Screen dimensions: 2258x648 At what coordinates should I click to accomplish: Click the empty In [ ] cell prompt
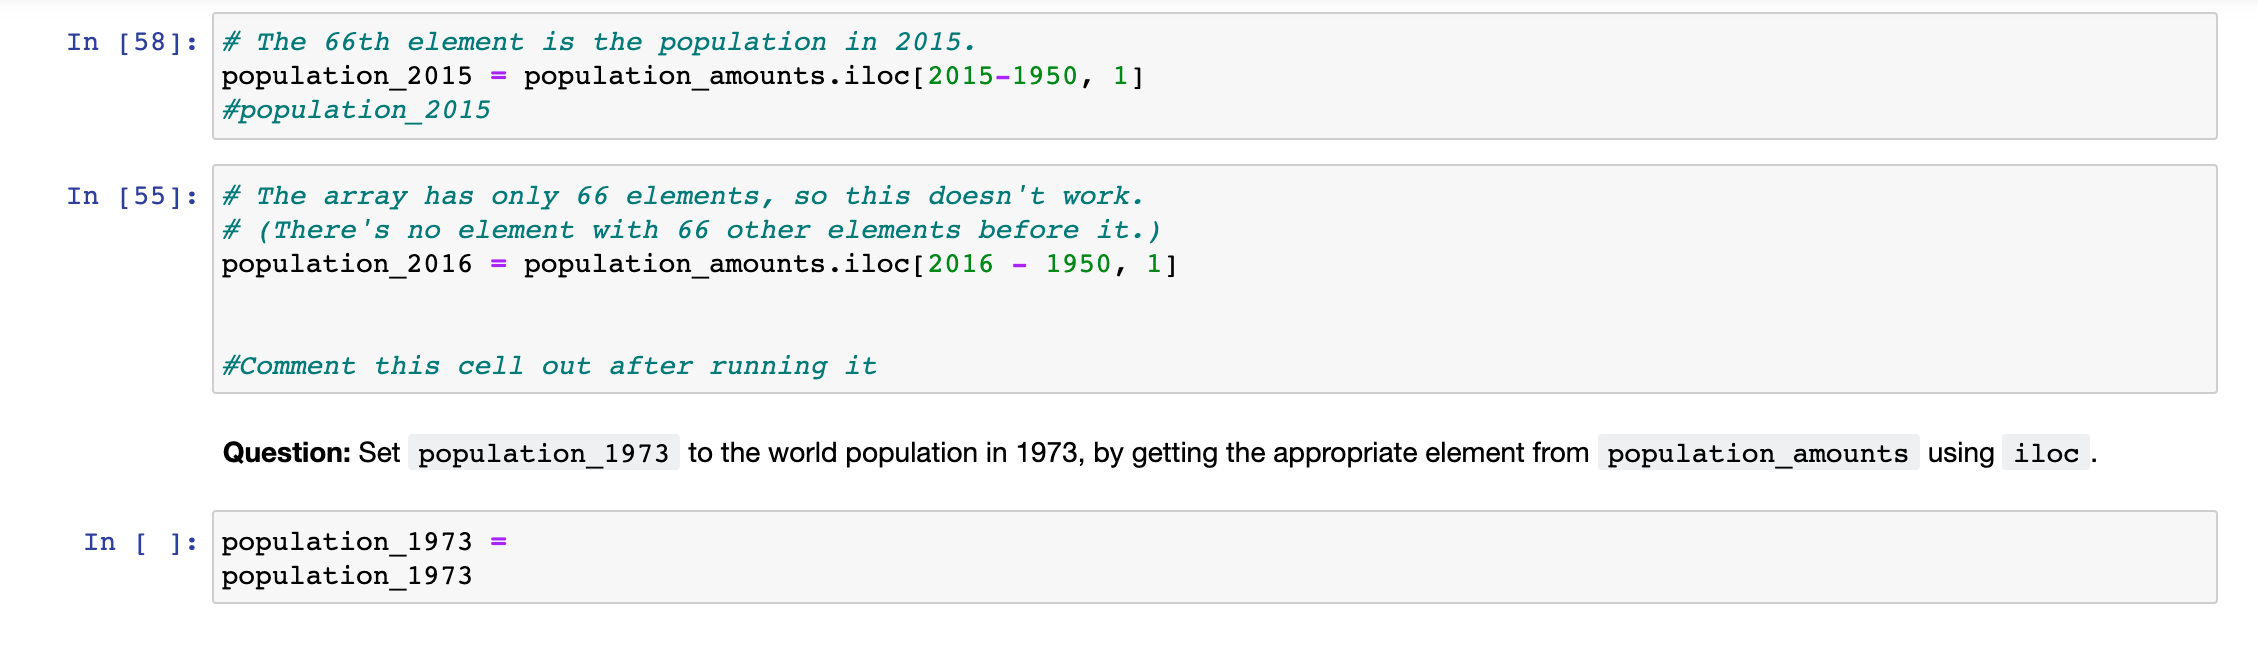141,542
